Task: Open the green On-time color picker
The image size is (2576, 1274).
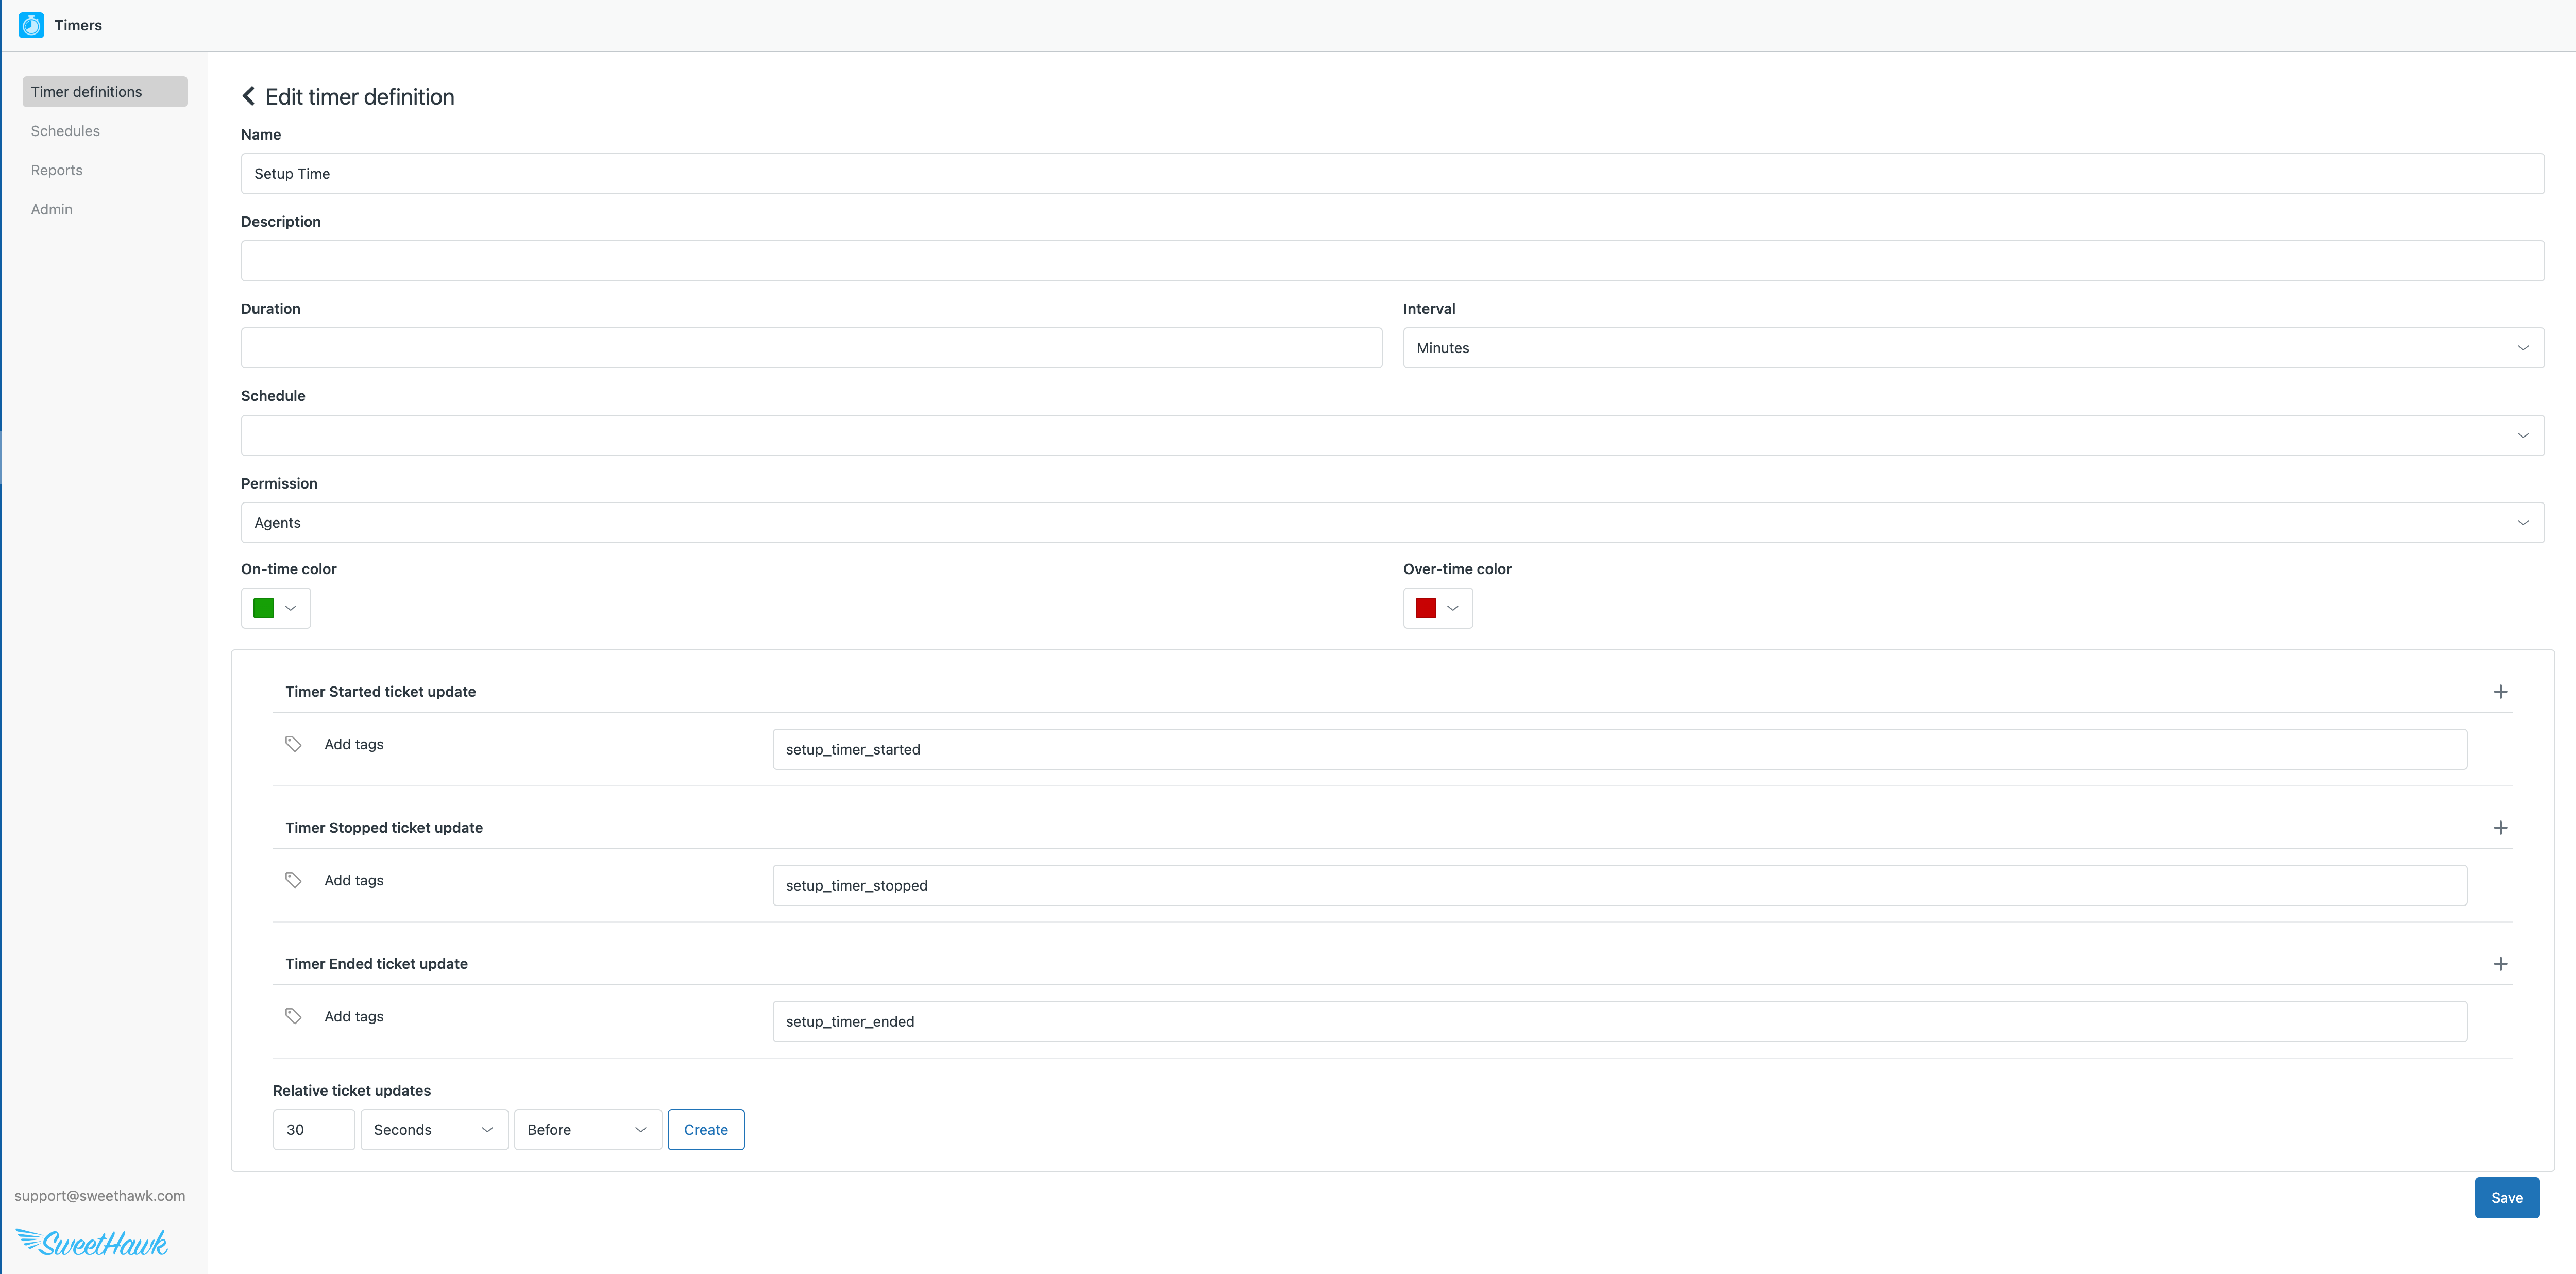Action: (275, 607)
